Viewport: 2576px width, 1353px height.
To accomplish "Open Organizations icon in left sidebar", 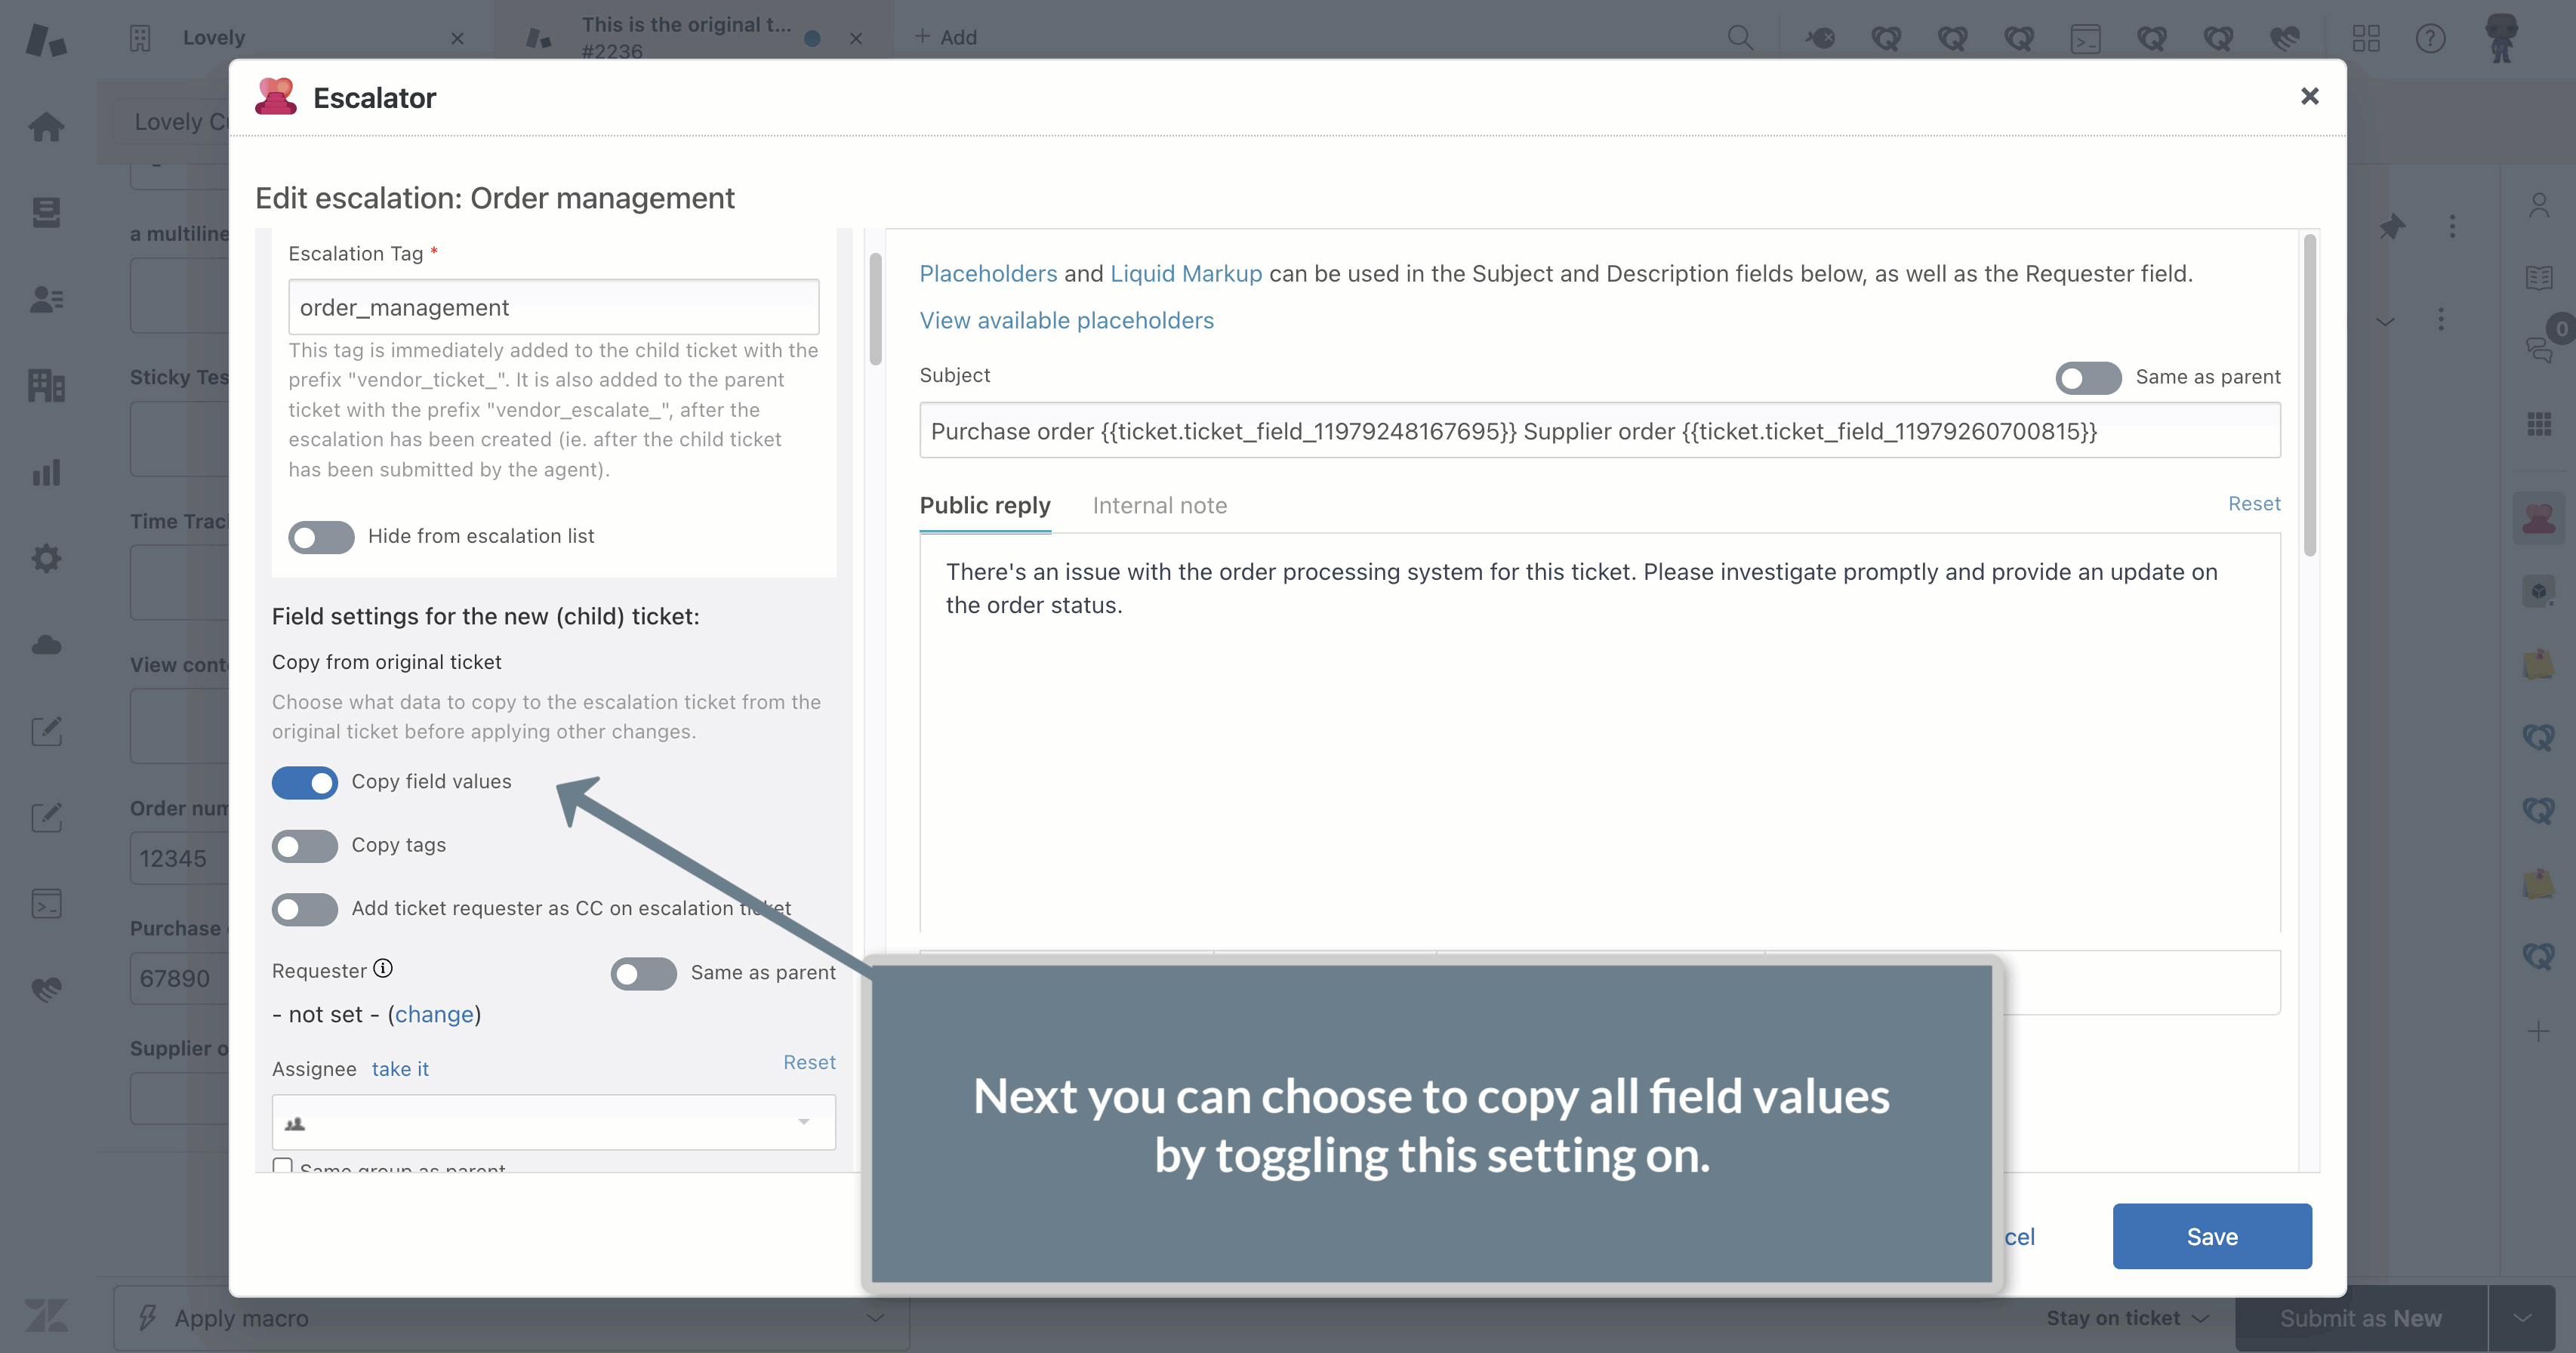I will point(46,385).
